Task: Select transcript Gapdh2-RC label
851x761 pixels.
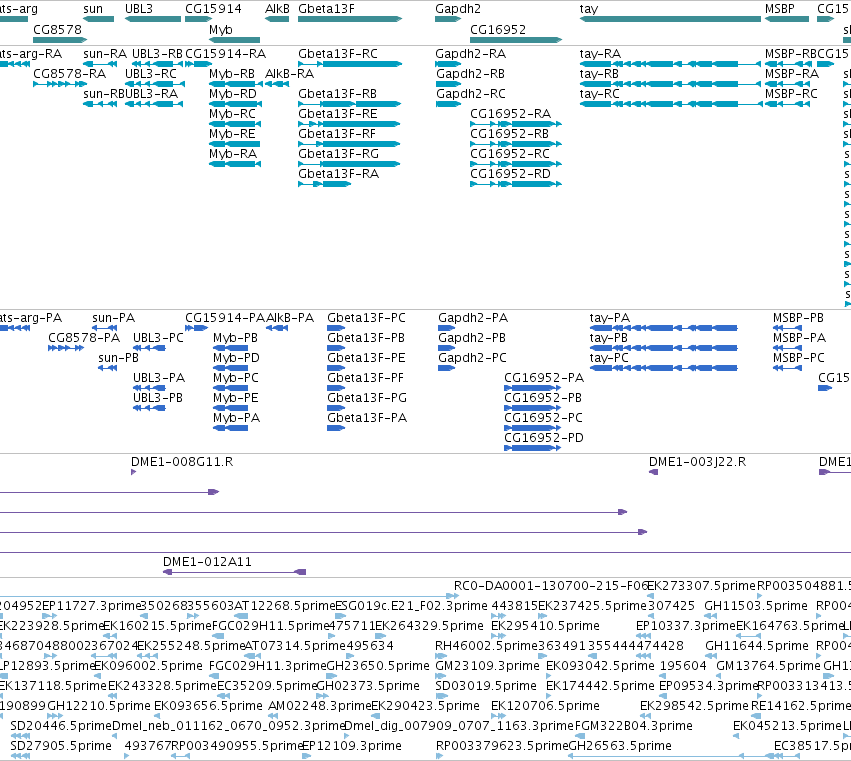Action: [470, 94]
